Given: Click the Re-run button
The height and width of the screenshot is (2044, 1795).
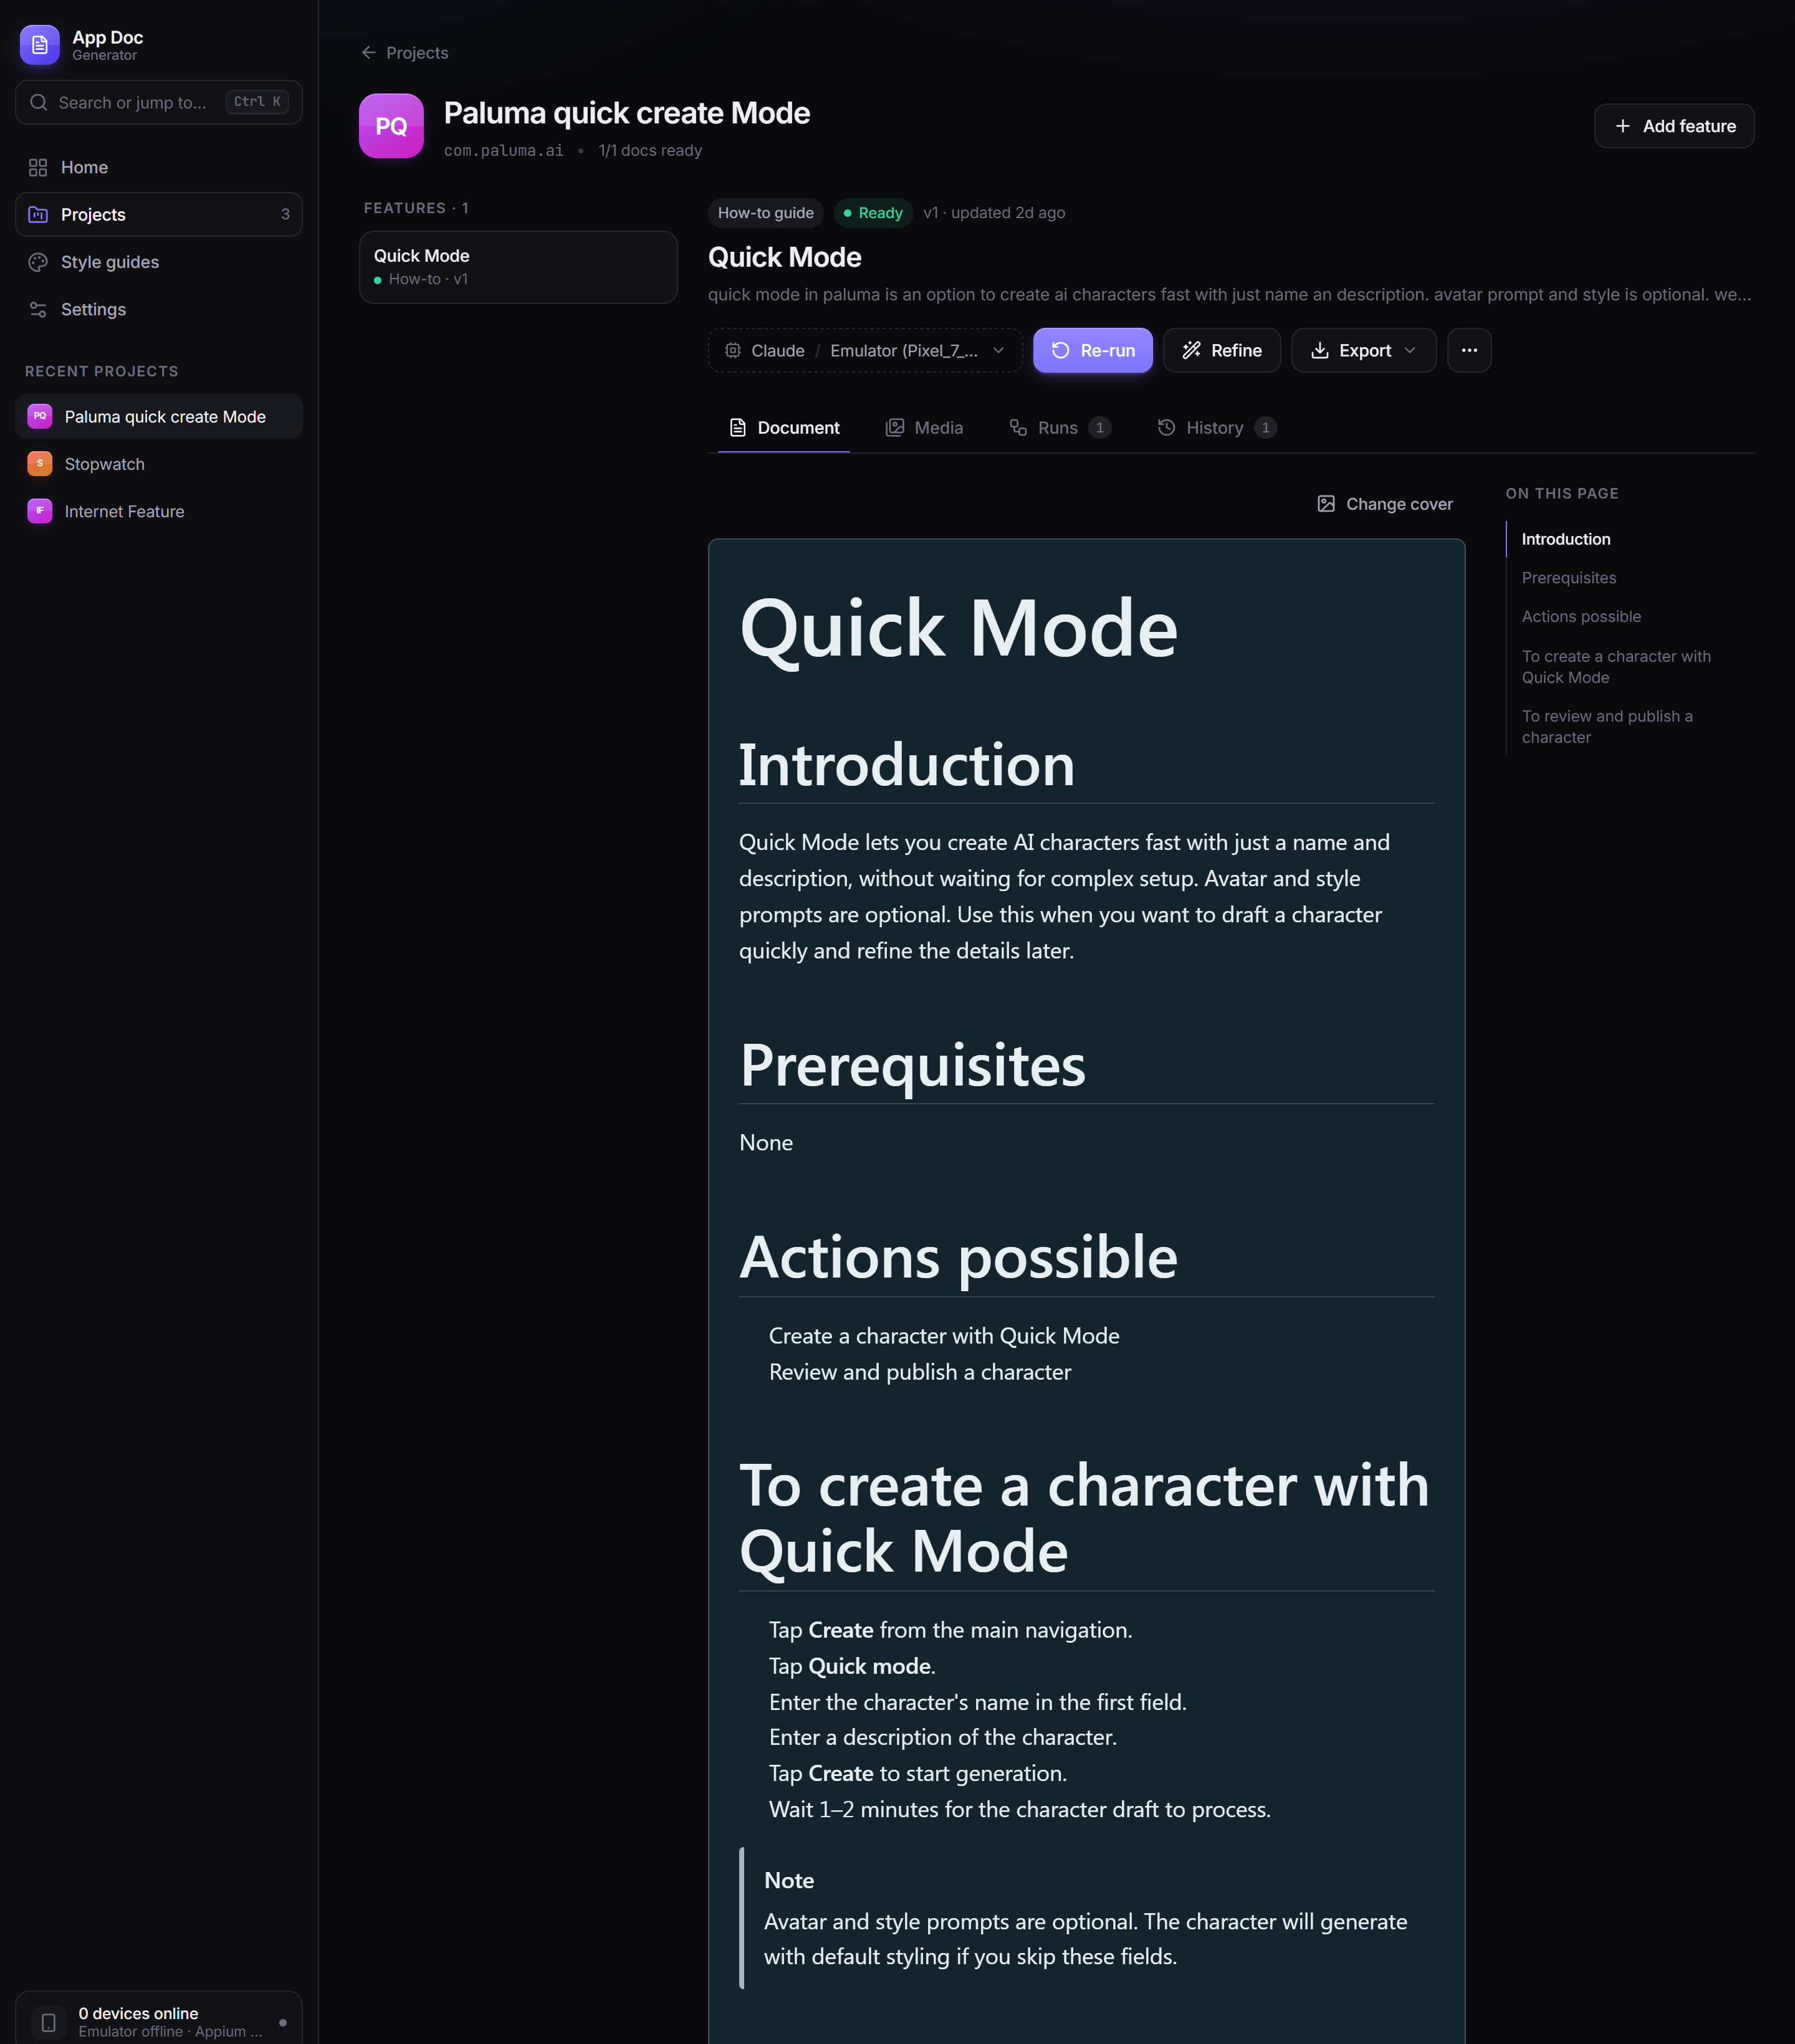Looking at the screenshot, I should pyautogui.click(x=1093, y=350).
